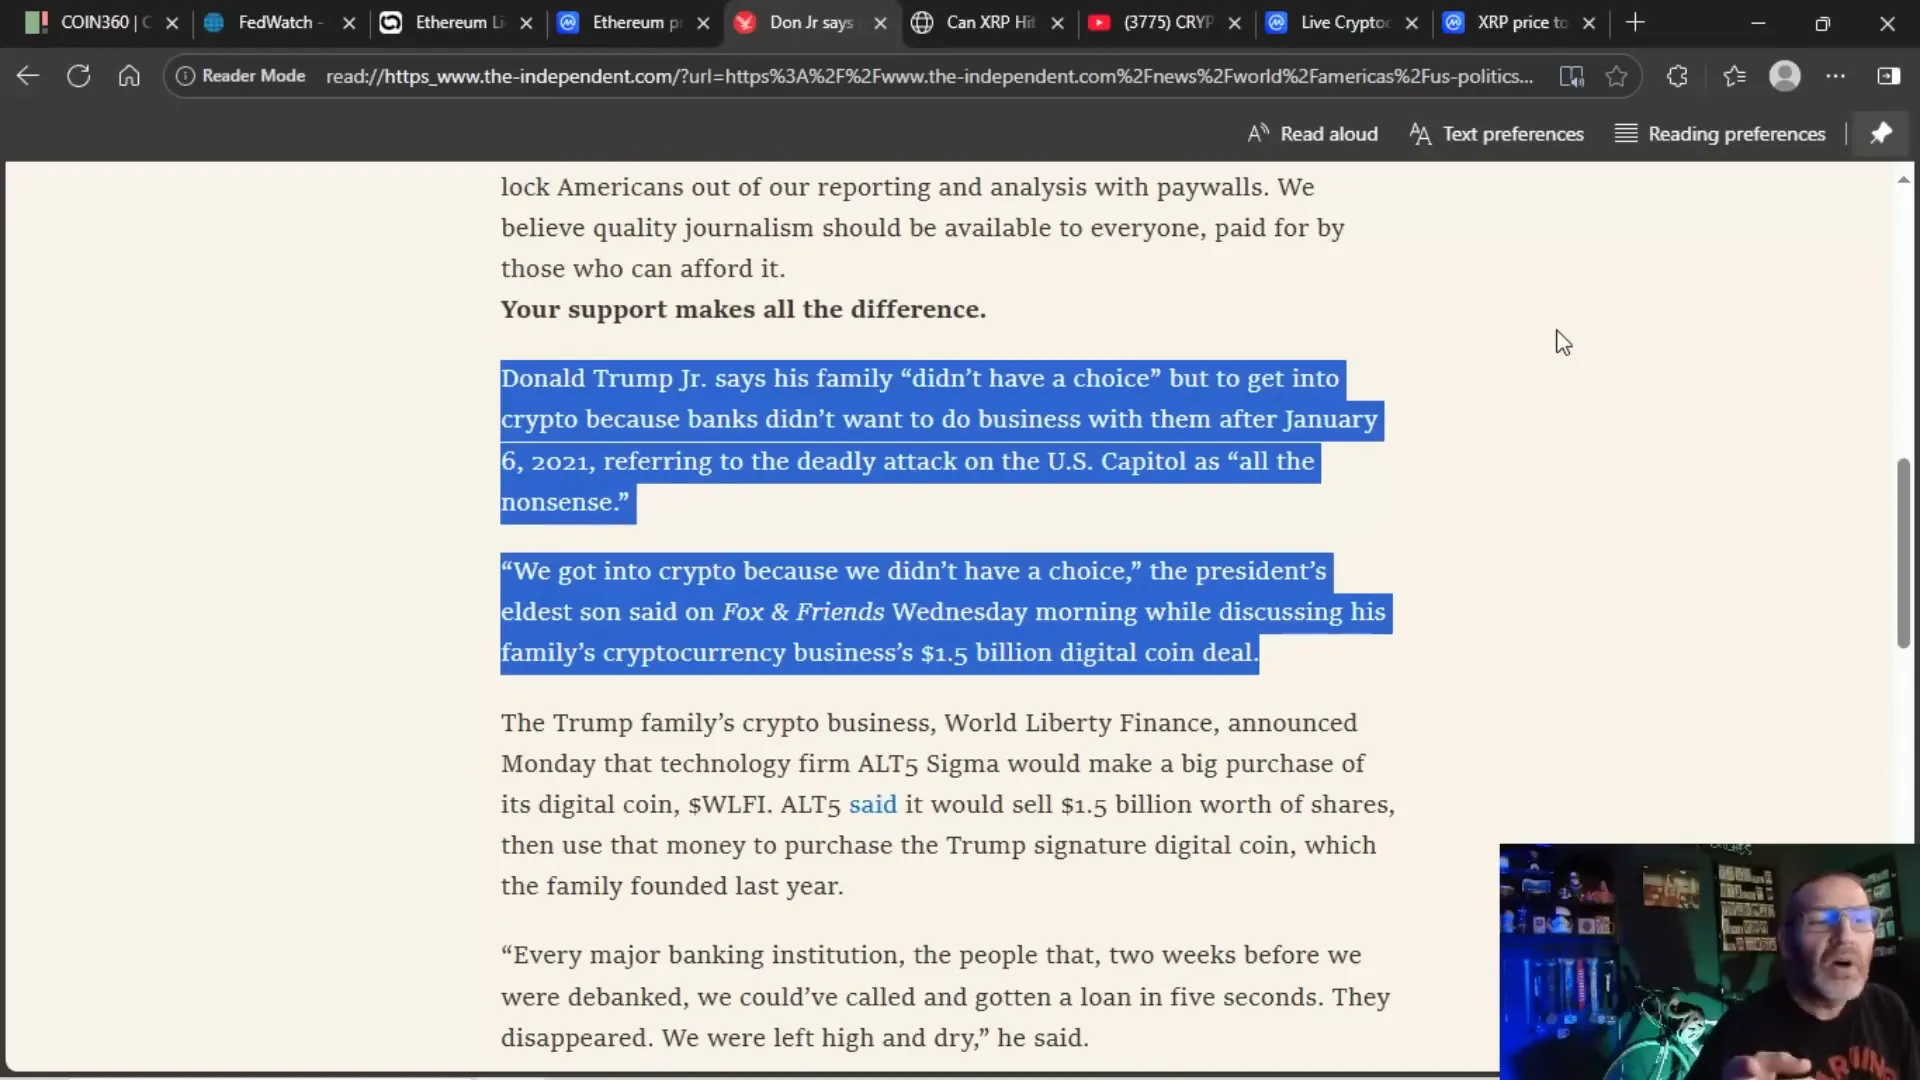Click the YouTube favicon on tab
This screenshot has width=1920, height=1080.
1099,22
